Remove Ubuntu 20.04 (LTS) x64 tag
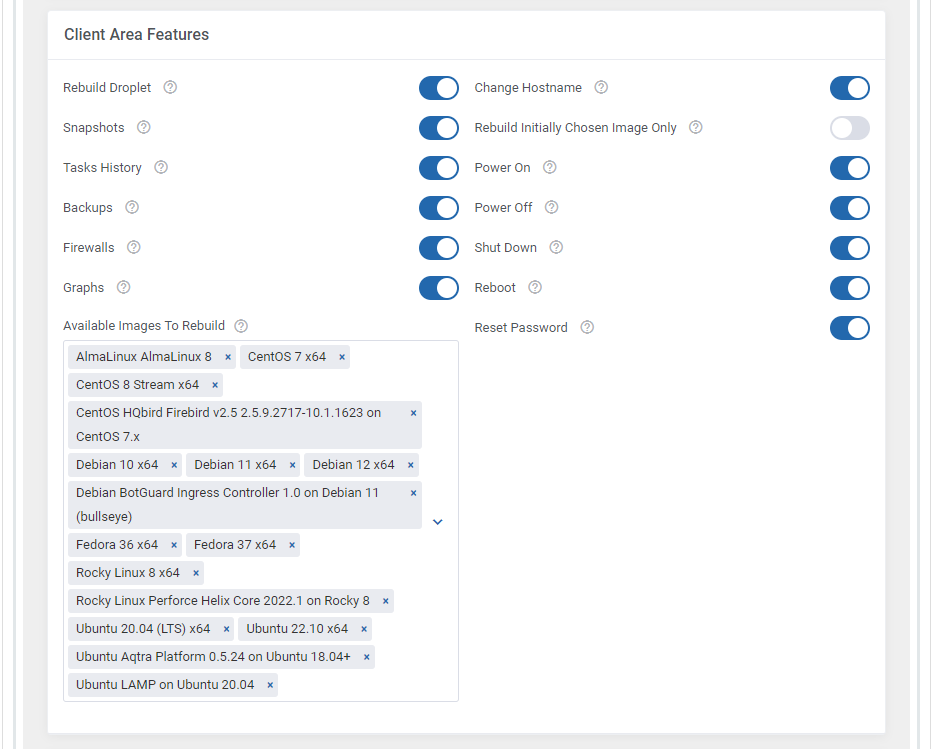This screenshot has height=749, width=933. 226,629
